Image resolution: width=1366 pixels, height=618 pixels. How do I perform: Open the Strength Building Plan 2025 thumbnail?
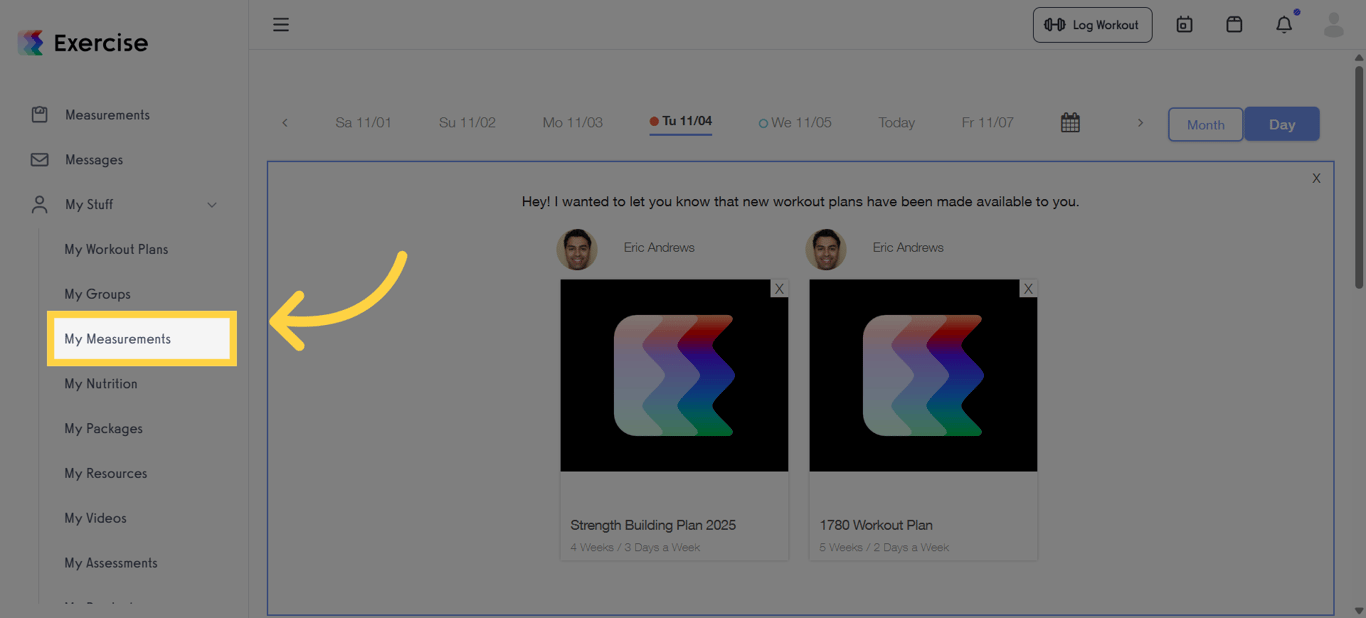674,375
